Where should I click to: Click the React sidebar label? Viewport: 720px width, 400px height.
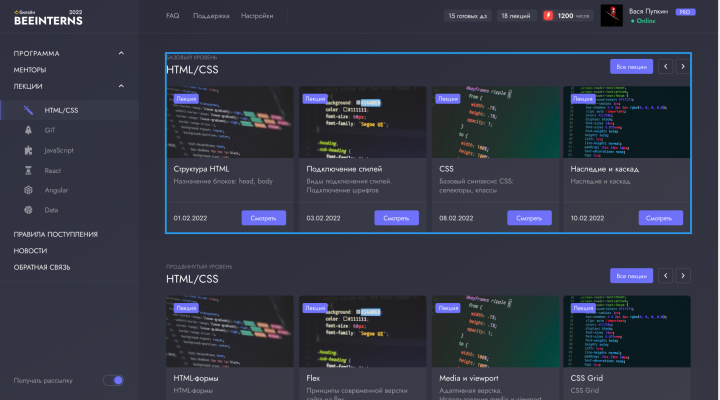click(x=52, y=170)
